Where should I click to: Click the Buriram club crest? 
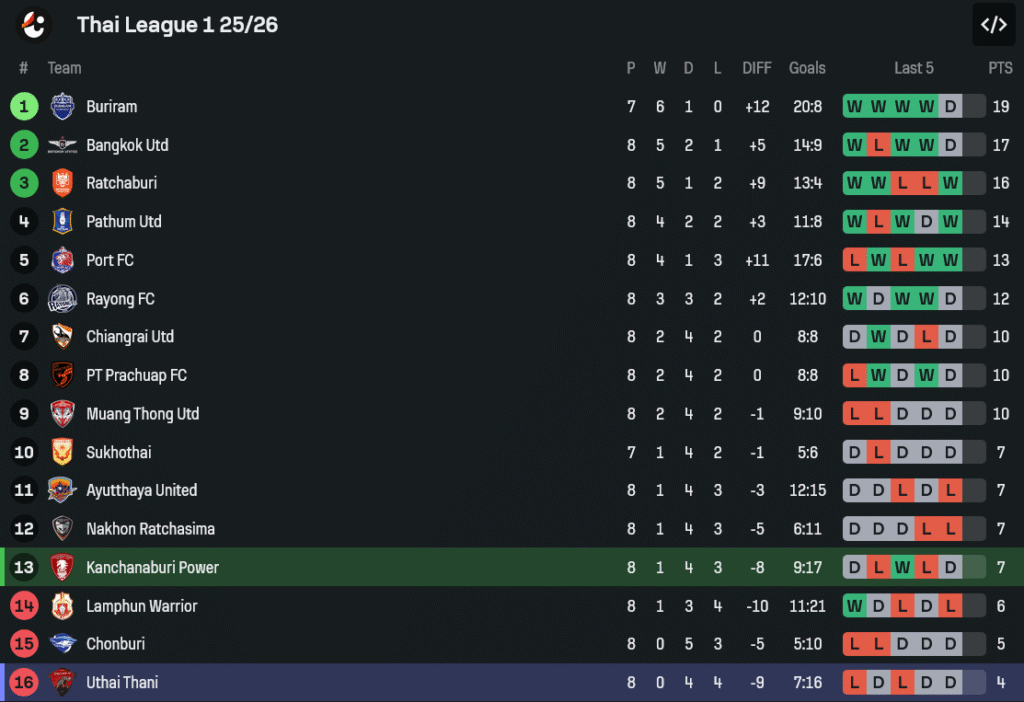coord(62,107)
